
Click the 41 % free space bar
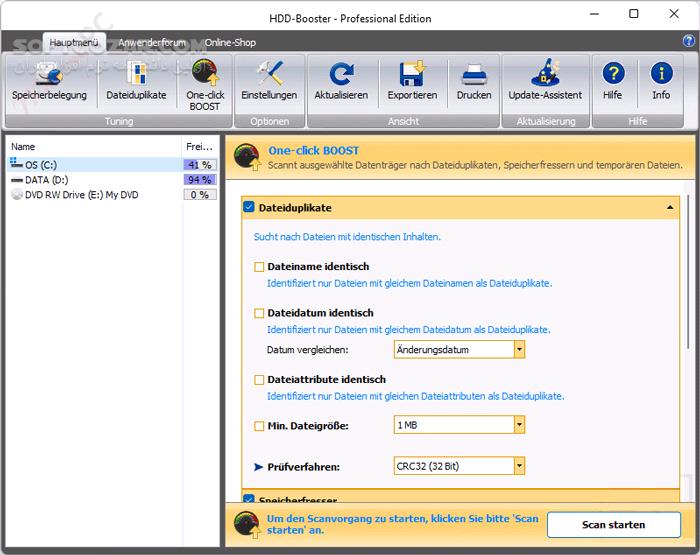[x=200, y=165]
